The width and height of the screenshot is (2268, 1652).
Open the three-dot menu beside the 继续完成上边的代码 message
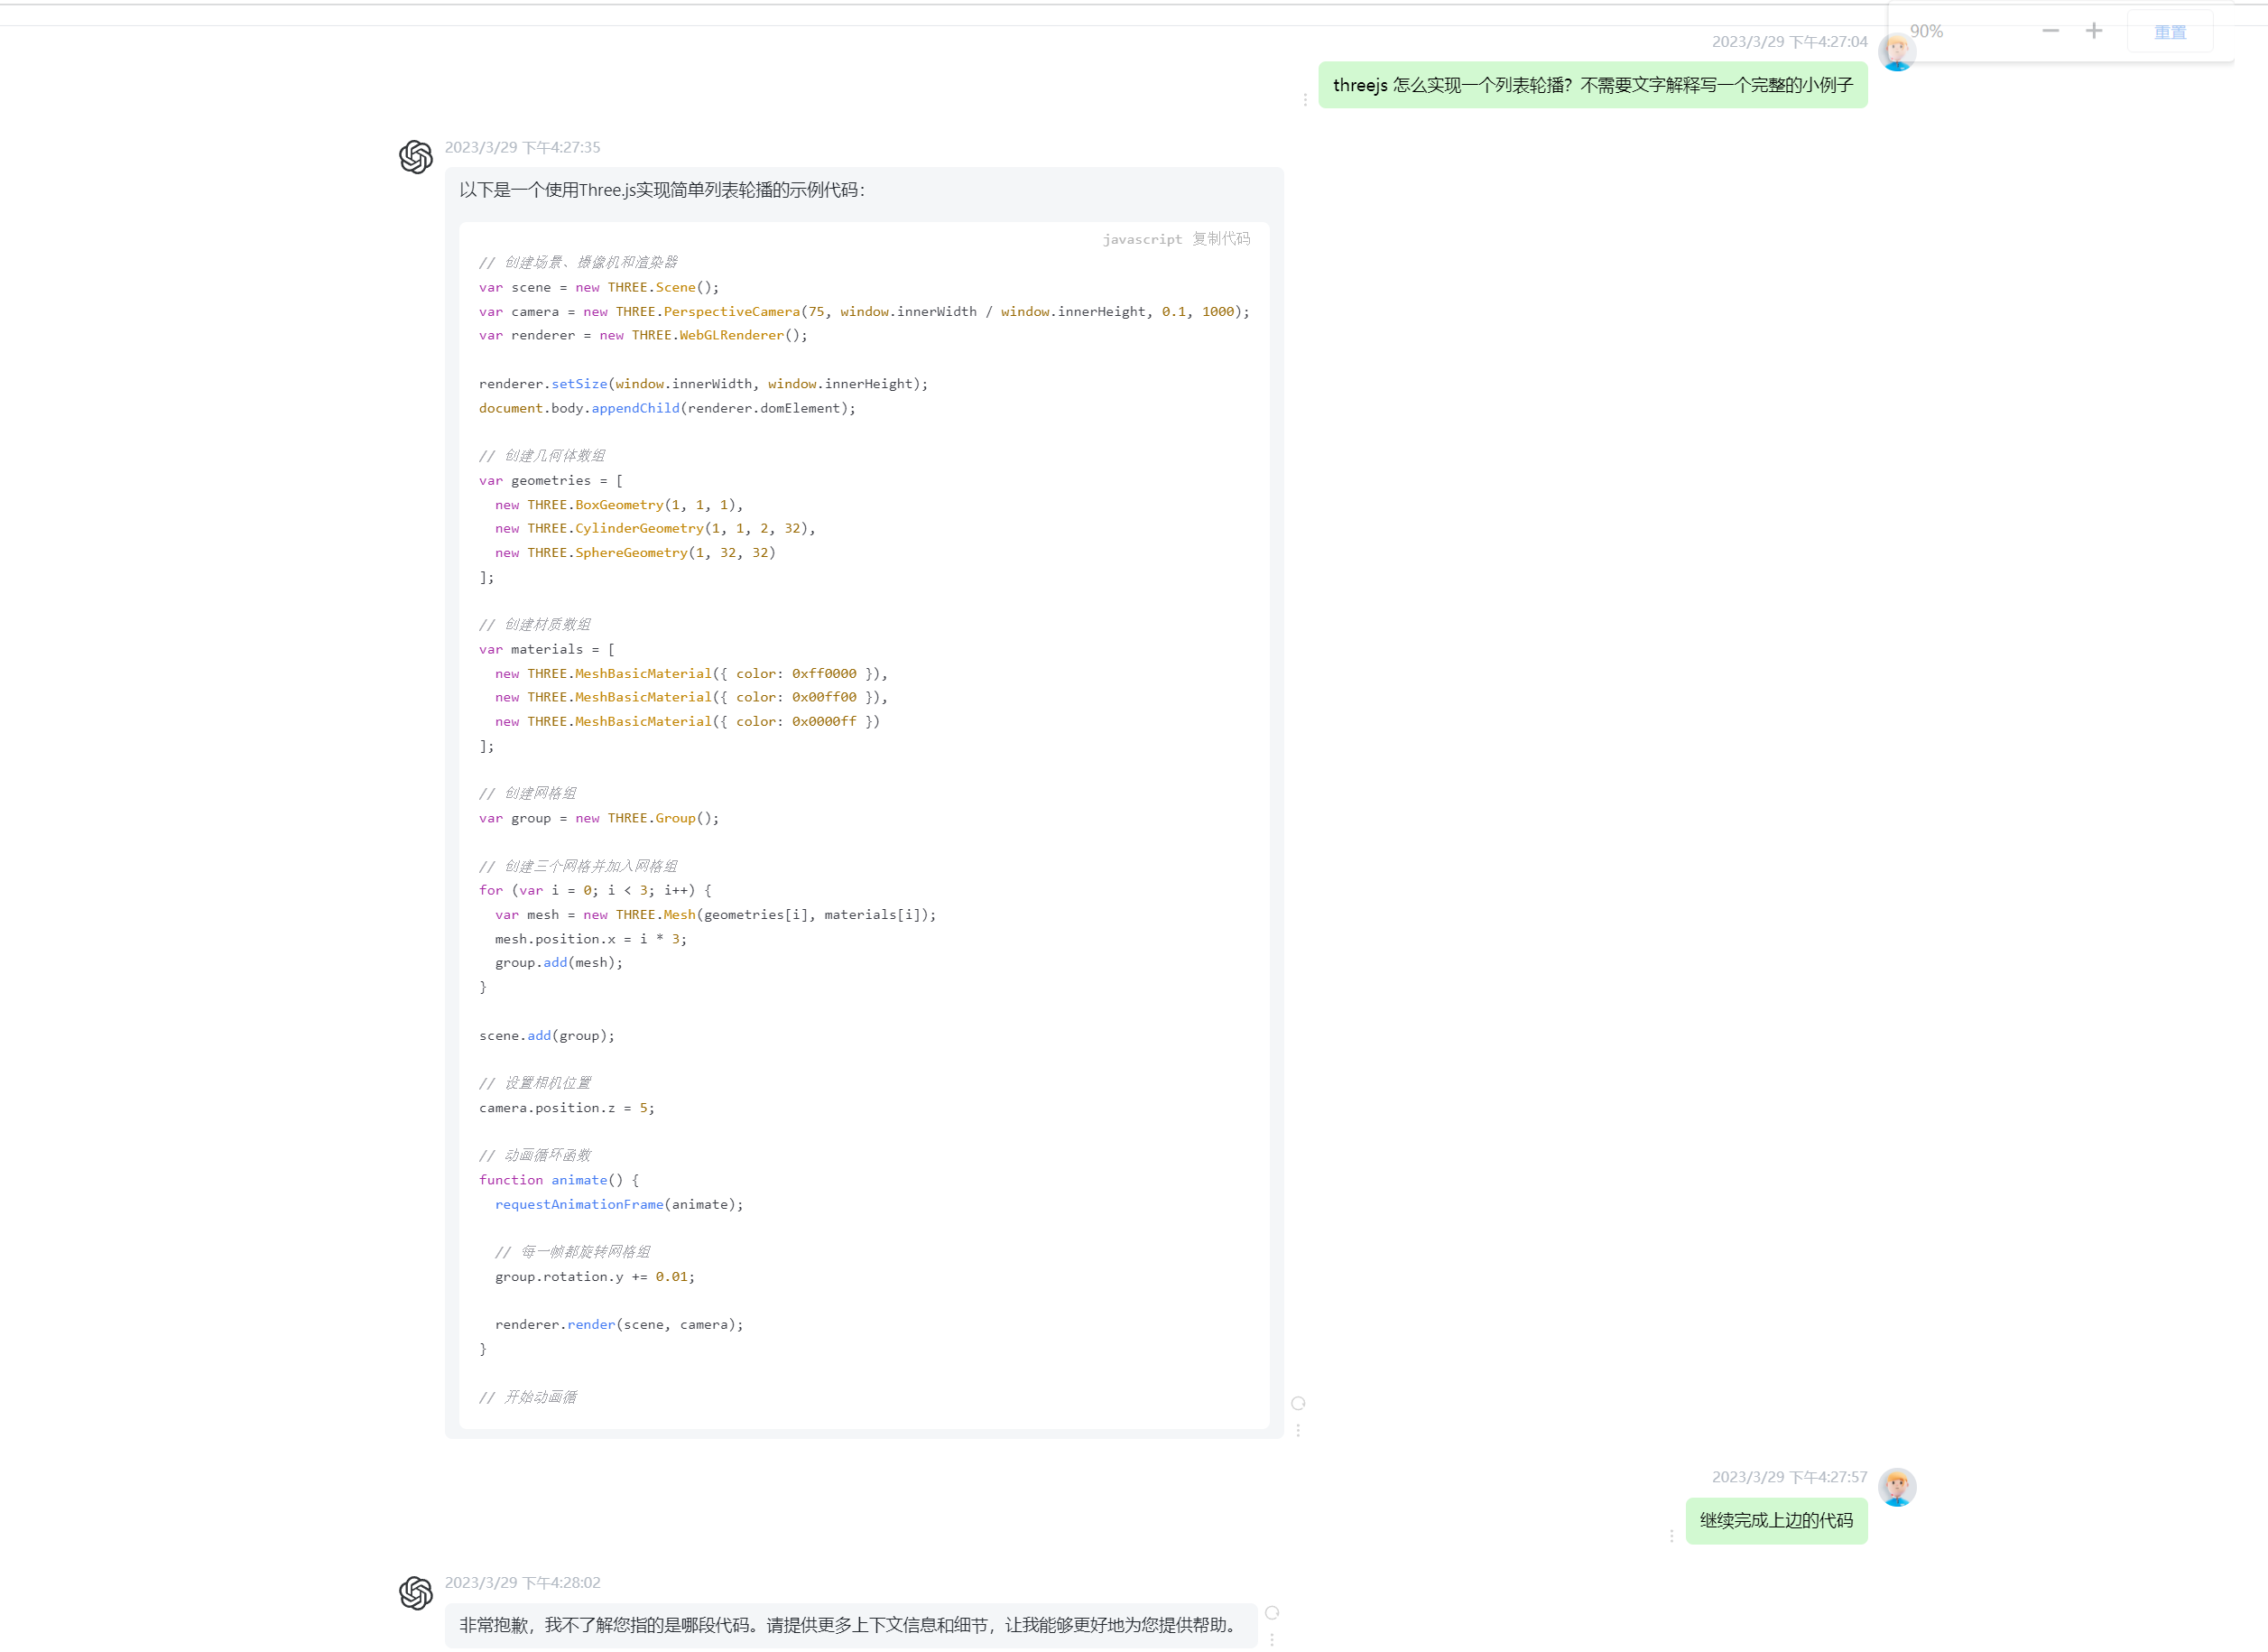(x=1673, y=1536)
